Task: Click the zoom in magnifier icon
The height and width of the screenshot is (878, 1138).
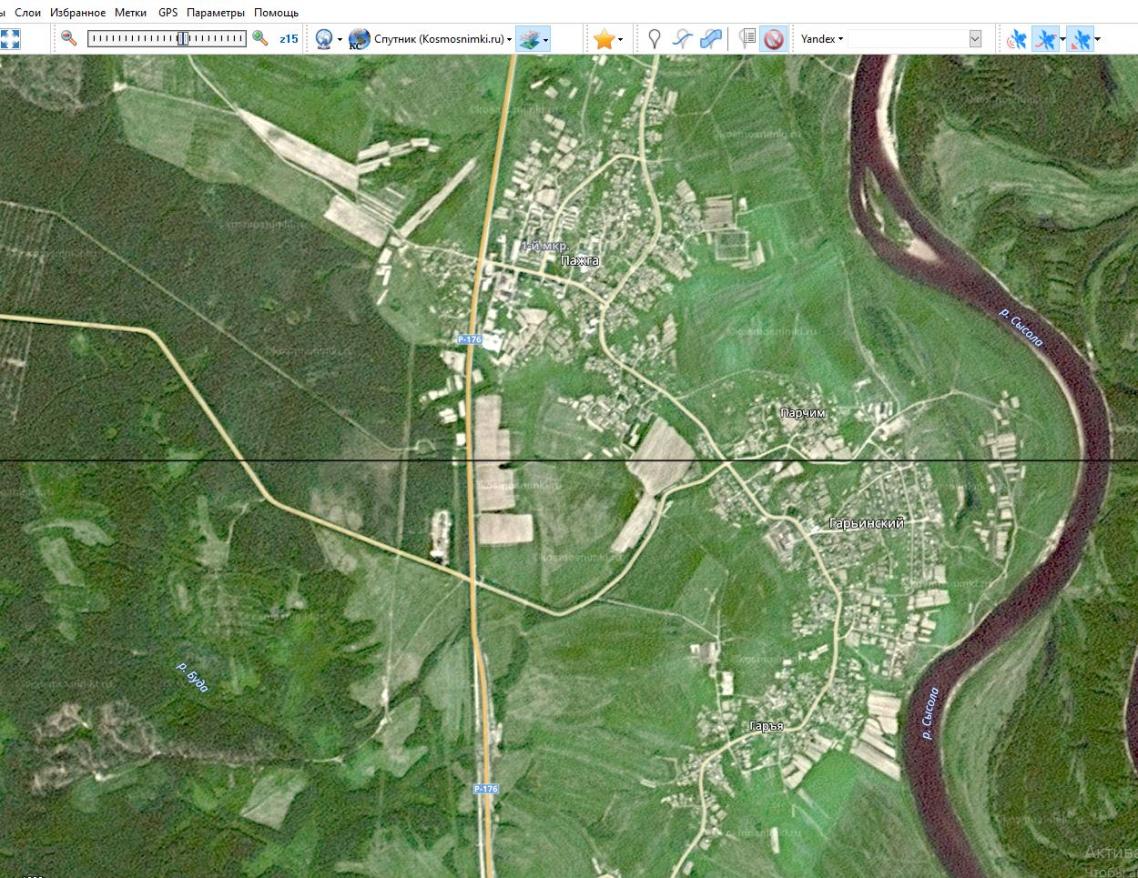Action: 260,38
